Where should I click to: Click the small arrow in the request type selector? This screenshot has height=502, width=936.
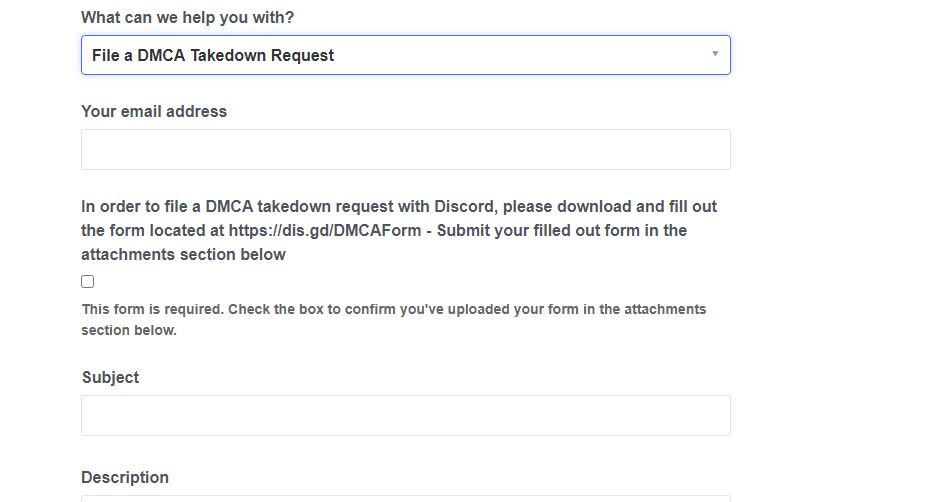pos(714,54)
